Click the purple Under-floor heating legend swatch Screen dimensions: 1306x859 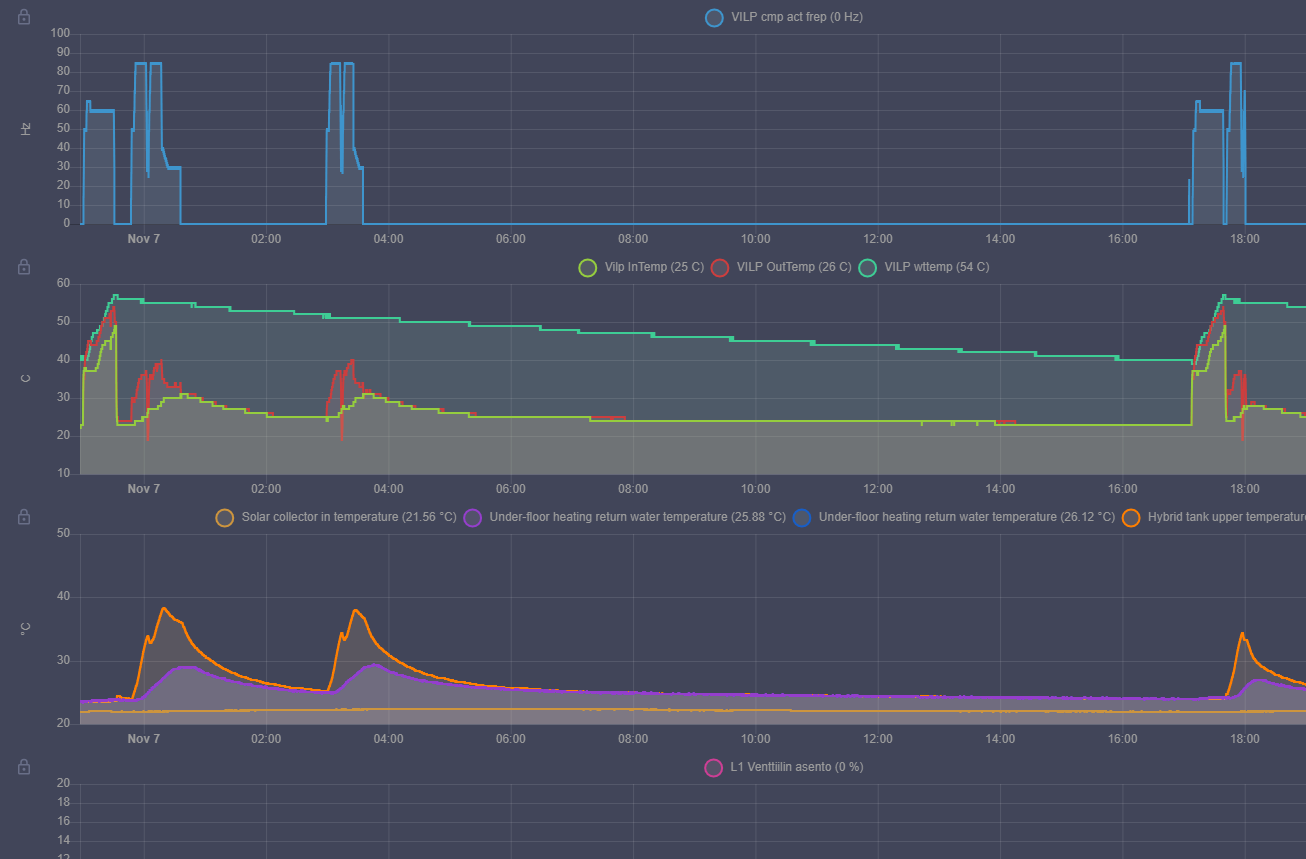coord(473,517)
